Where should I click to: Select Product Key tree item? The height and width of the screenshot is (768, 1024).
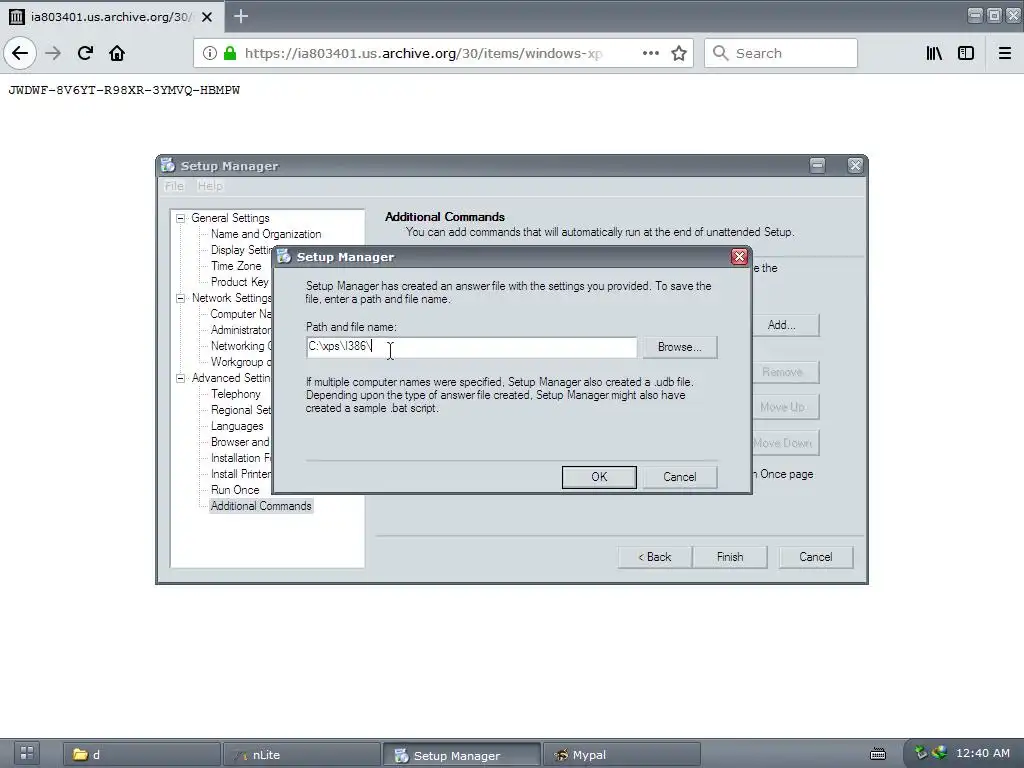tap(239, 282)
